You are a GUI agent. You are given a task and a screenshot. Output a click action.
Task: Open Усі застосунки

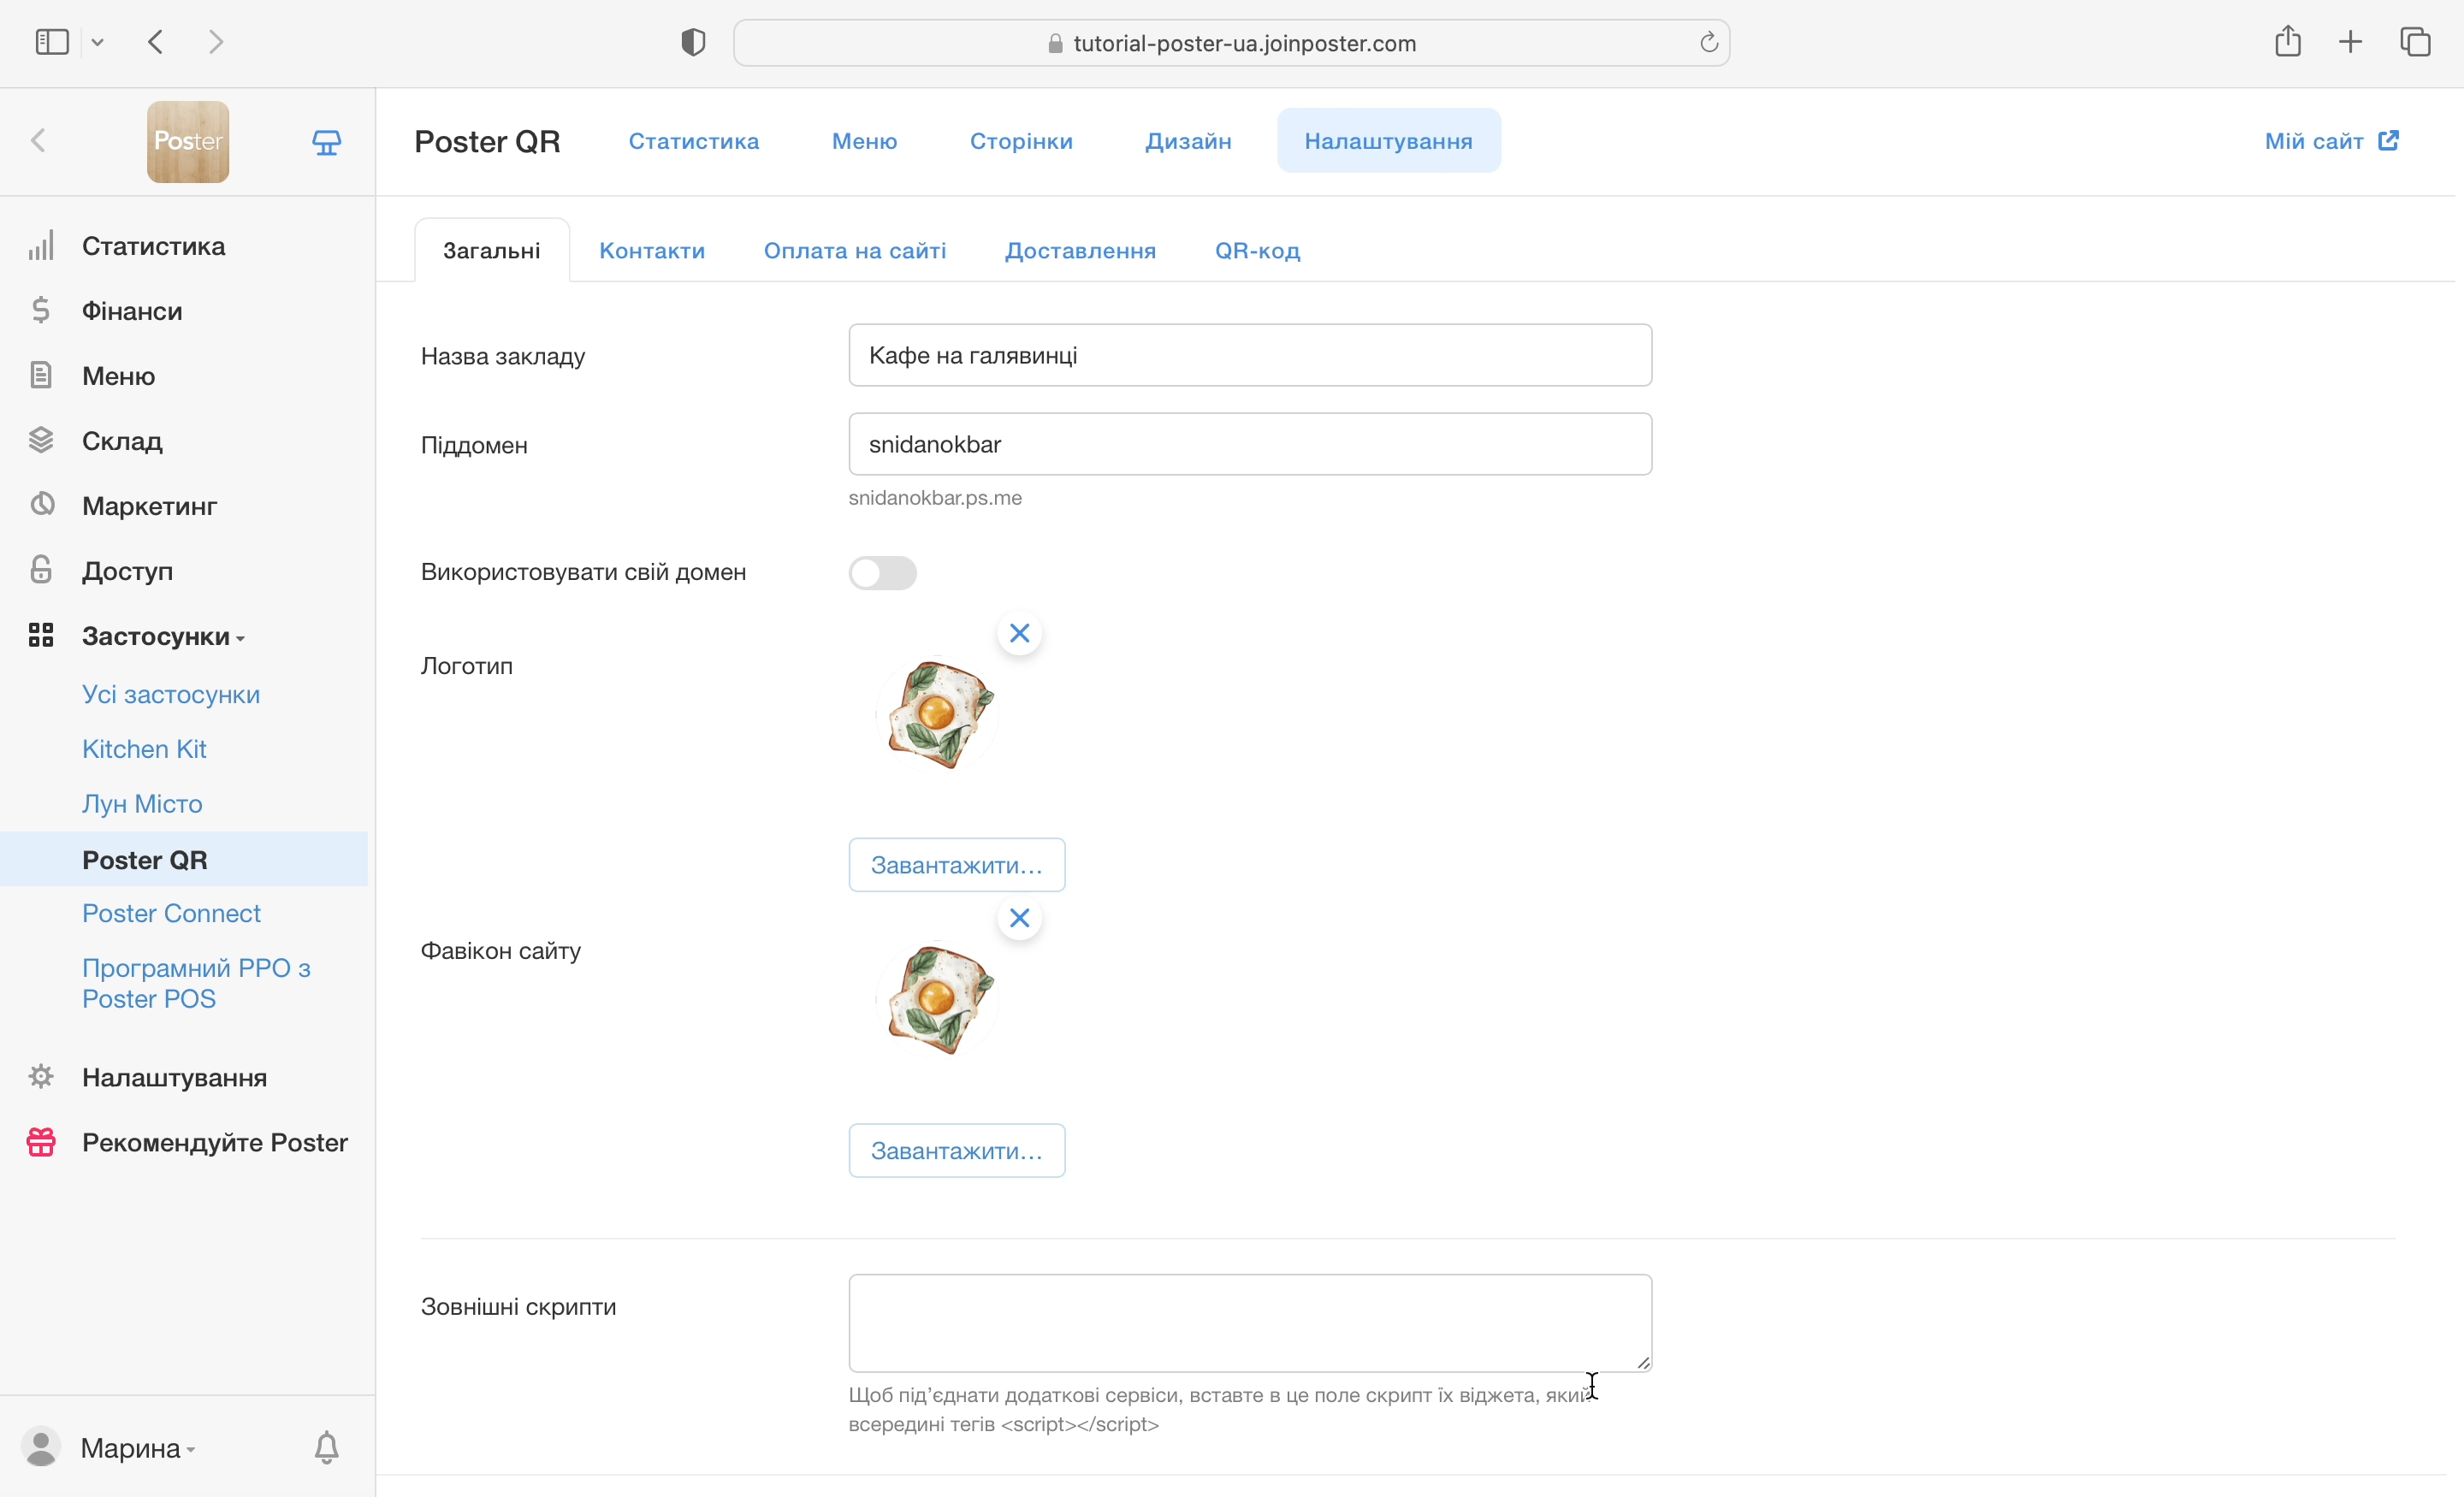171,694
